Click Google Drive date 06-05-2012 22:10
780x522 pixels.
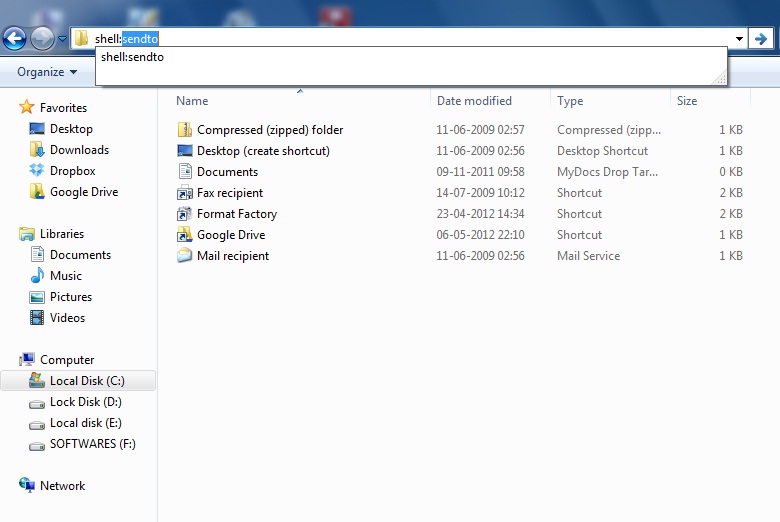481,235
